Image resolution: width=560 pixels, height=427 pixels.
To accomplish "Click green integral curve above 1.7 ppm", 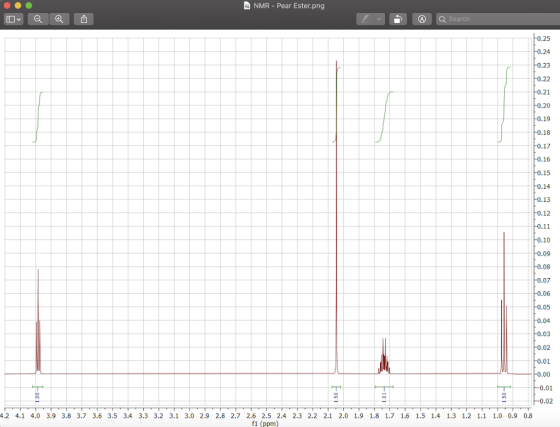I will click(384, 117).
